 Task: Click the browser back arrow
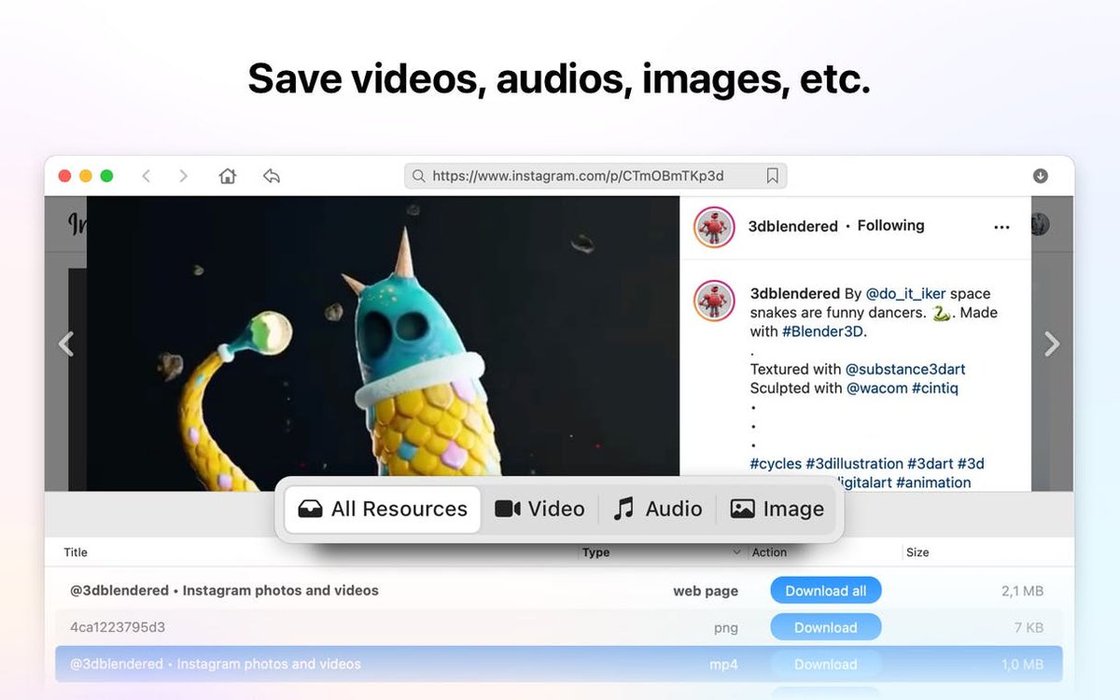(x=146, y=176)
